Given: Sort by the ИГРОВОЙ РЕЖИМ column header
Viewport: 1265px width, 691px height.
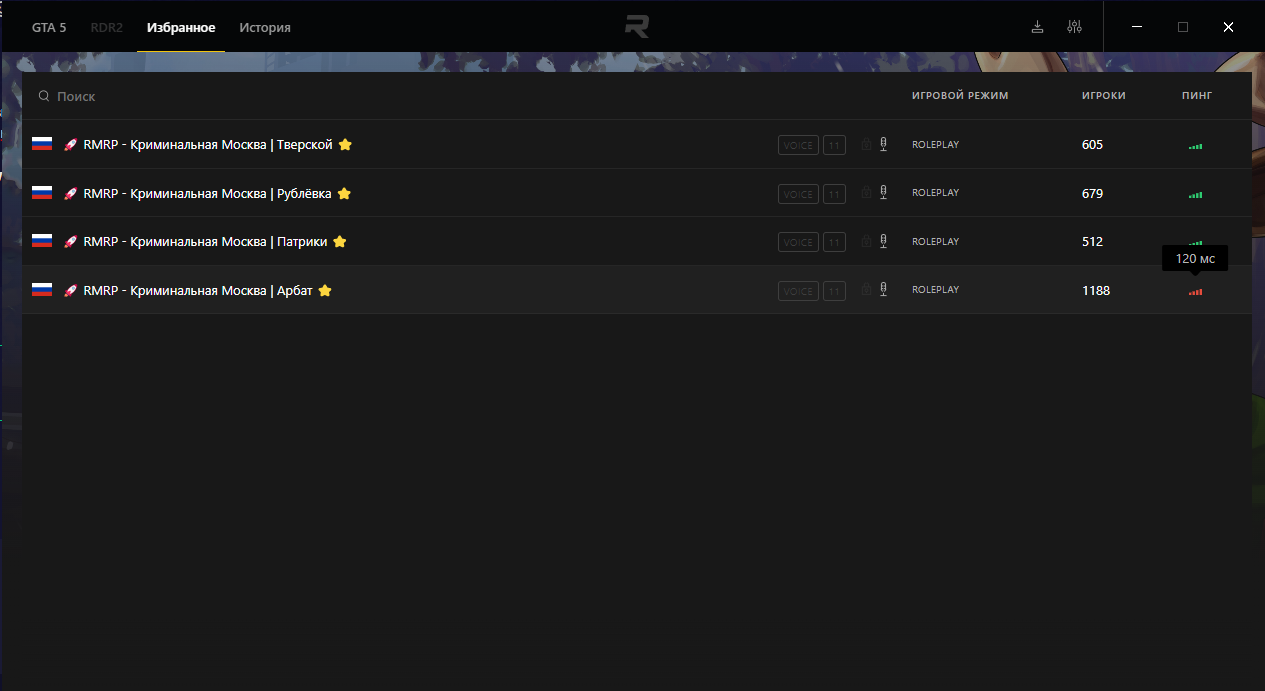Looking at the screenshot, I should click(x=960, y=96).
